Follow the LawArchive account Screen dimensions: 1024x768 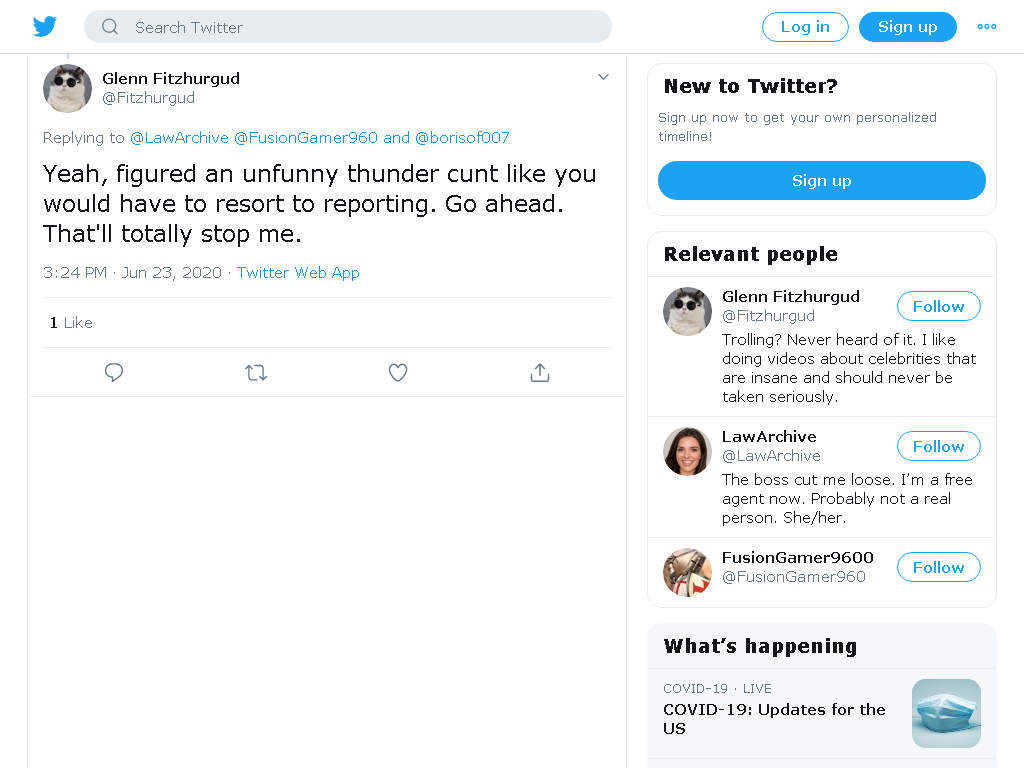[938, 447]
